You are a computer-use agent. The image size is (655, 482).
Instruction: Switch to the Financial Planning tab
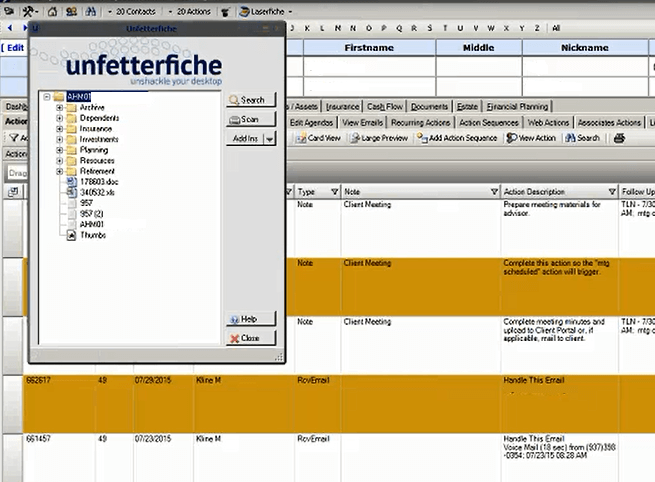[x=517, y=107]
